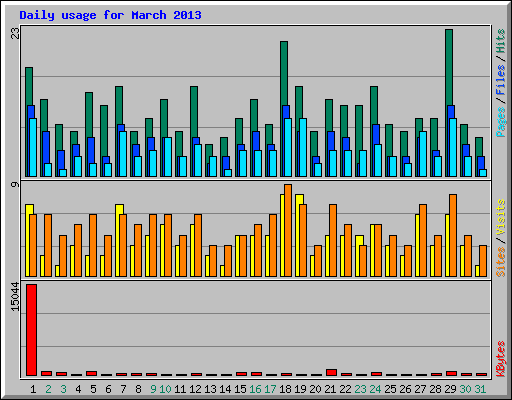Click day label 9 on the x-axis
The height and width of the screenshot is (400, 512).
coord(153,389)
